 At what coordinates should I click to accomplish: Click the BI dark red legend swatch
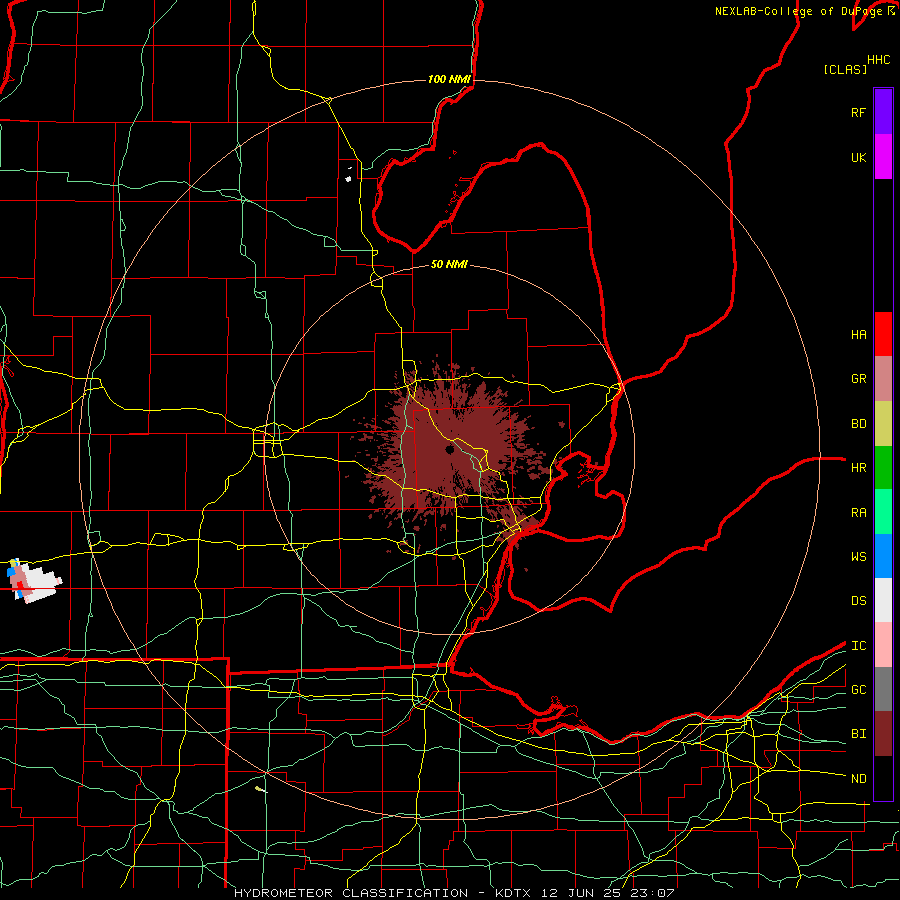tap(883, 734)
